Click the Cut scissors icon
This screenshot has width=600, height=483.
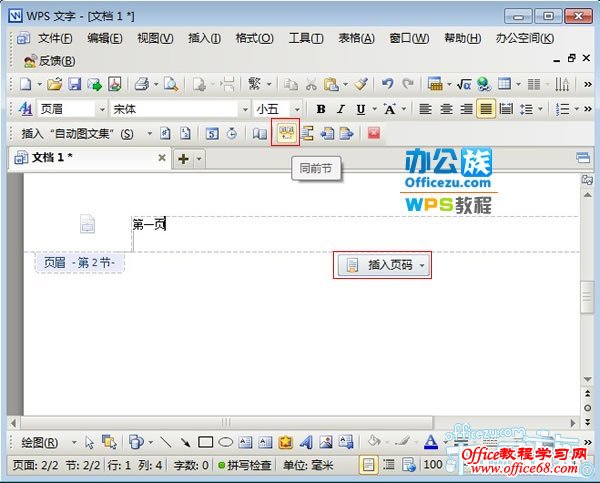311,84
